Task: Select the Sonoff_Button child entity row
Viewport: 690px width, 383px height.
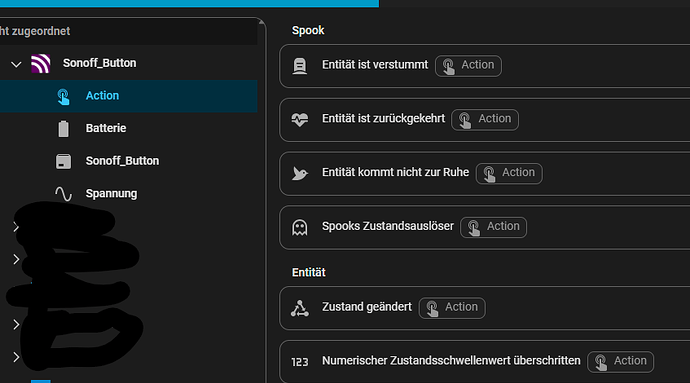Action: tap(128, 161)
